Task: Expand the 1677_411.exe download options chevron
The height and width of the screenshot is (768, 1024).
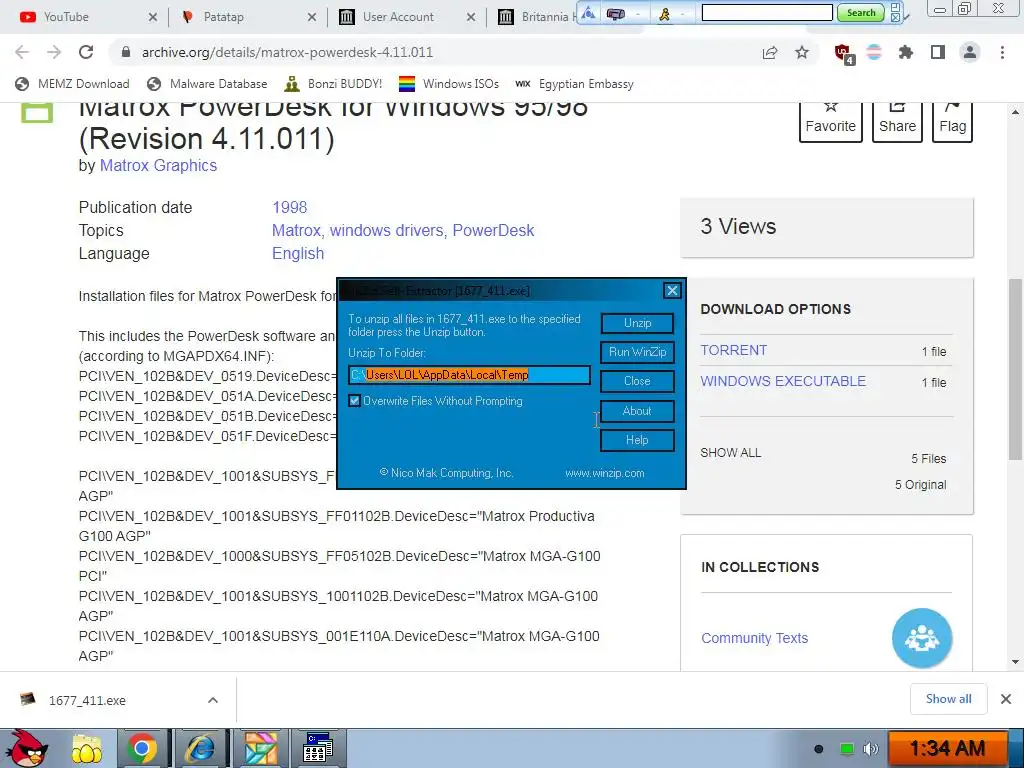Action: click(x=212, y=700)
